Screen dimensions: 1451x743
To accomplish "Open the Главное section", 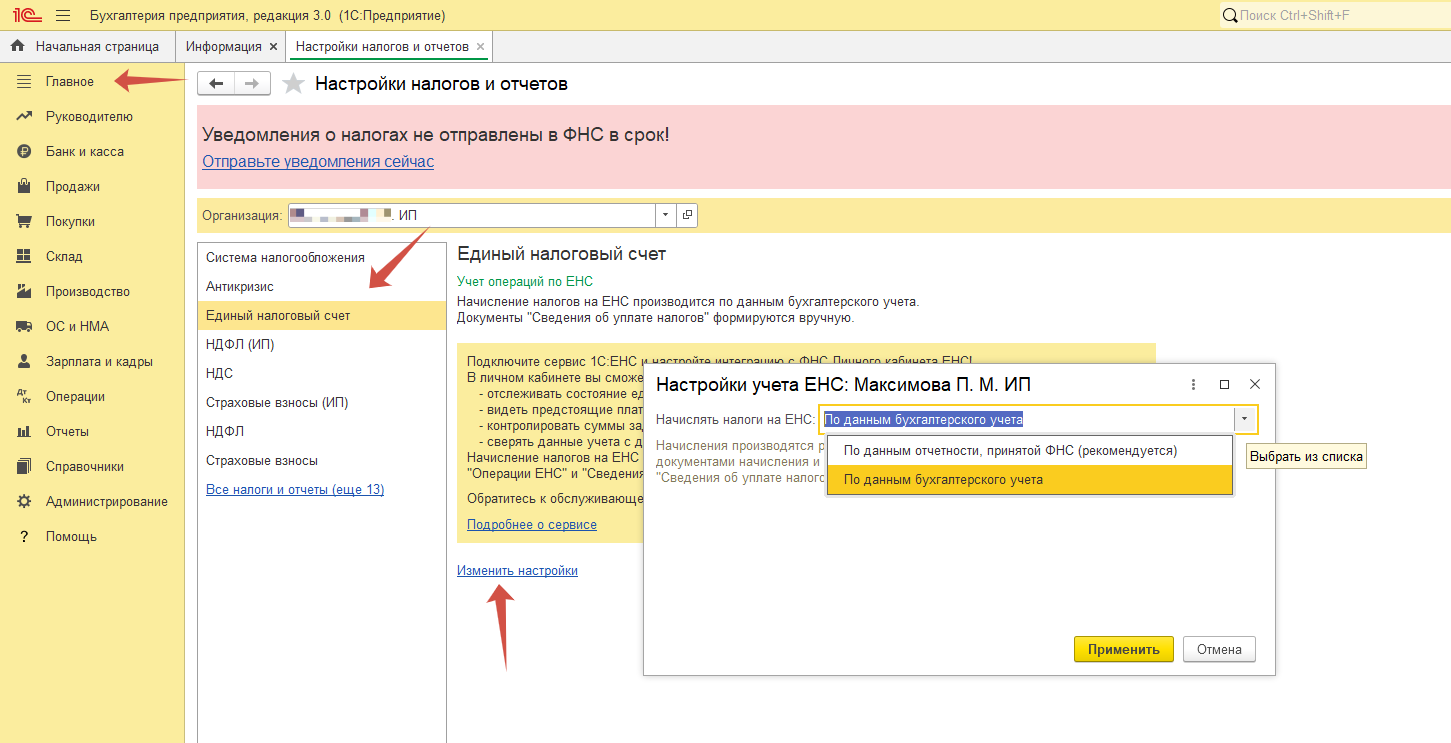I will coord(92,81).
